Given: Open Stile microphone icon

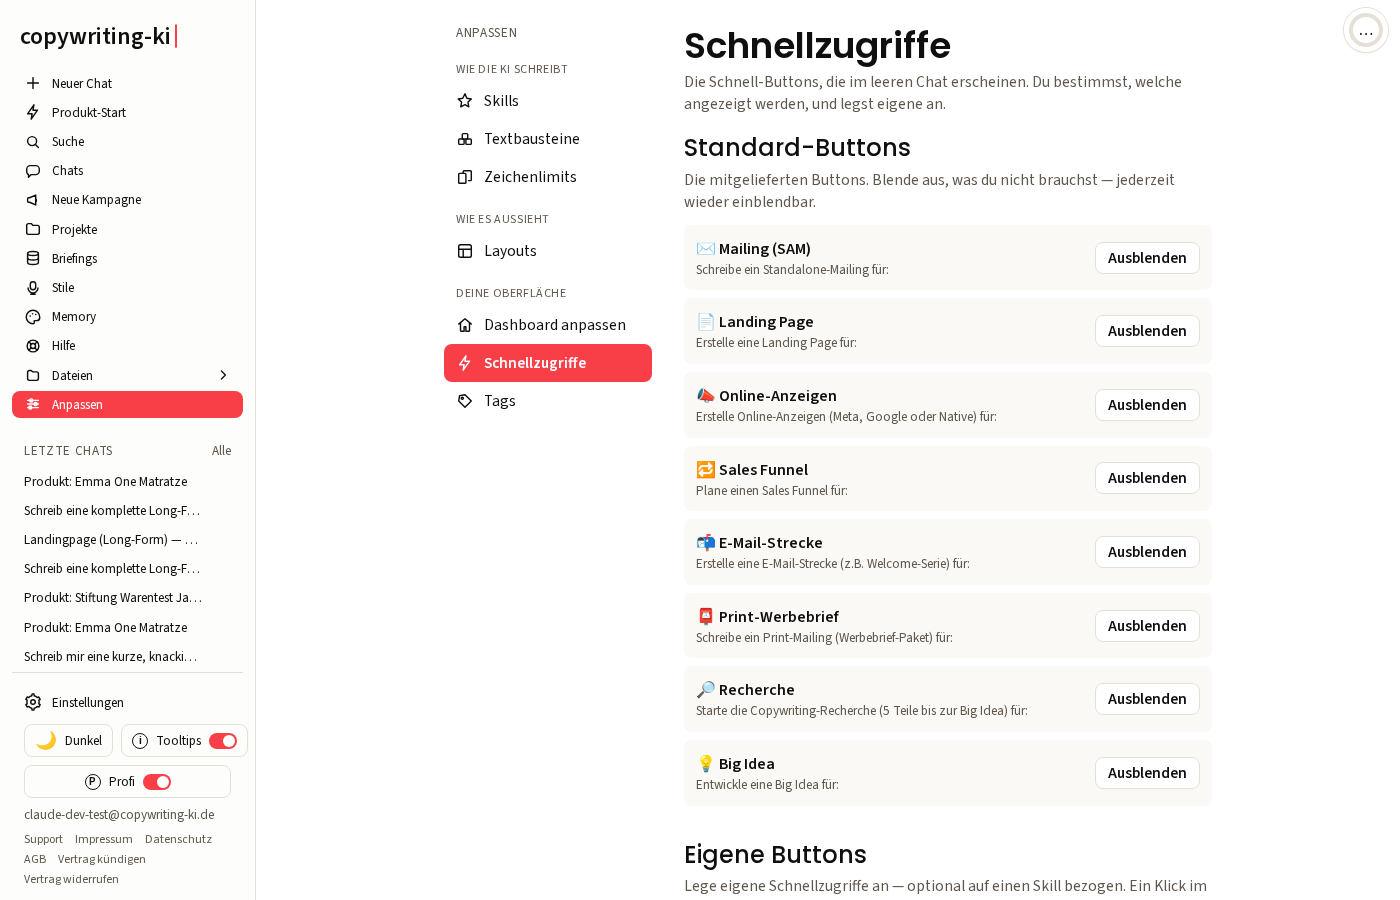Looking at the screenshot, I should [x=33, y=287].
